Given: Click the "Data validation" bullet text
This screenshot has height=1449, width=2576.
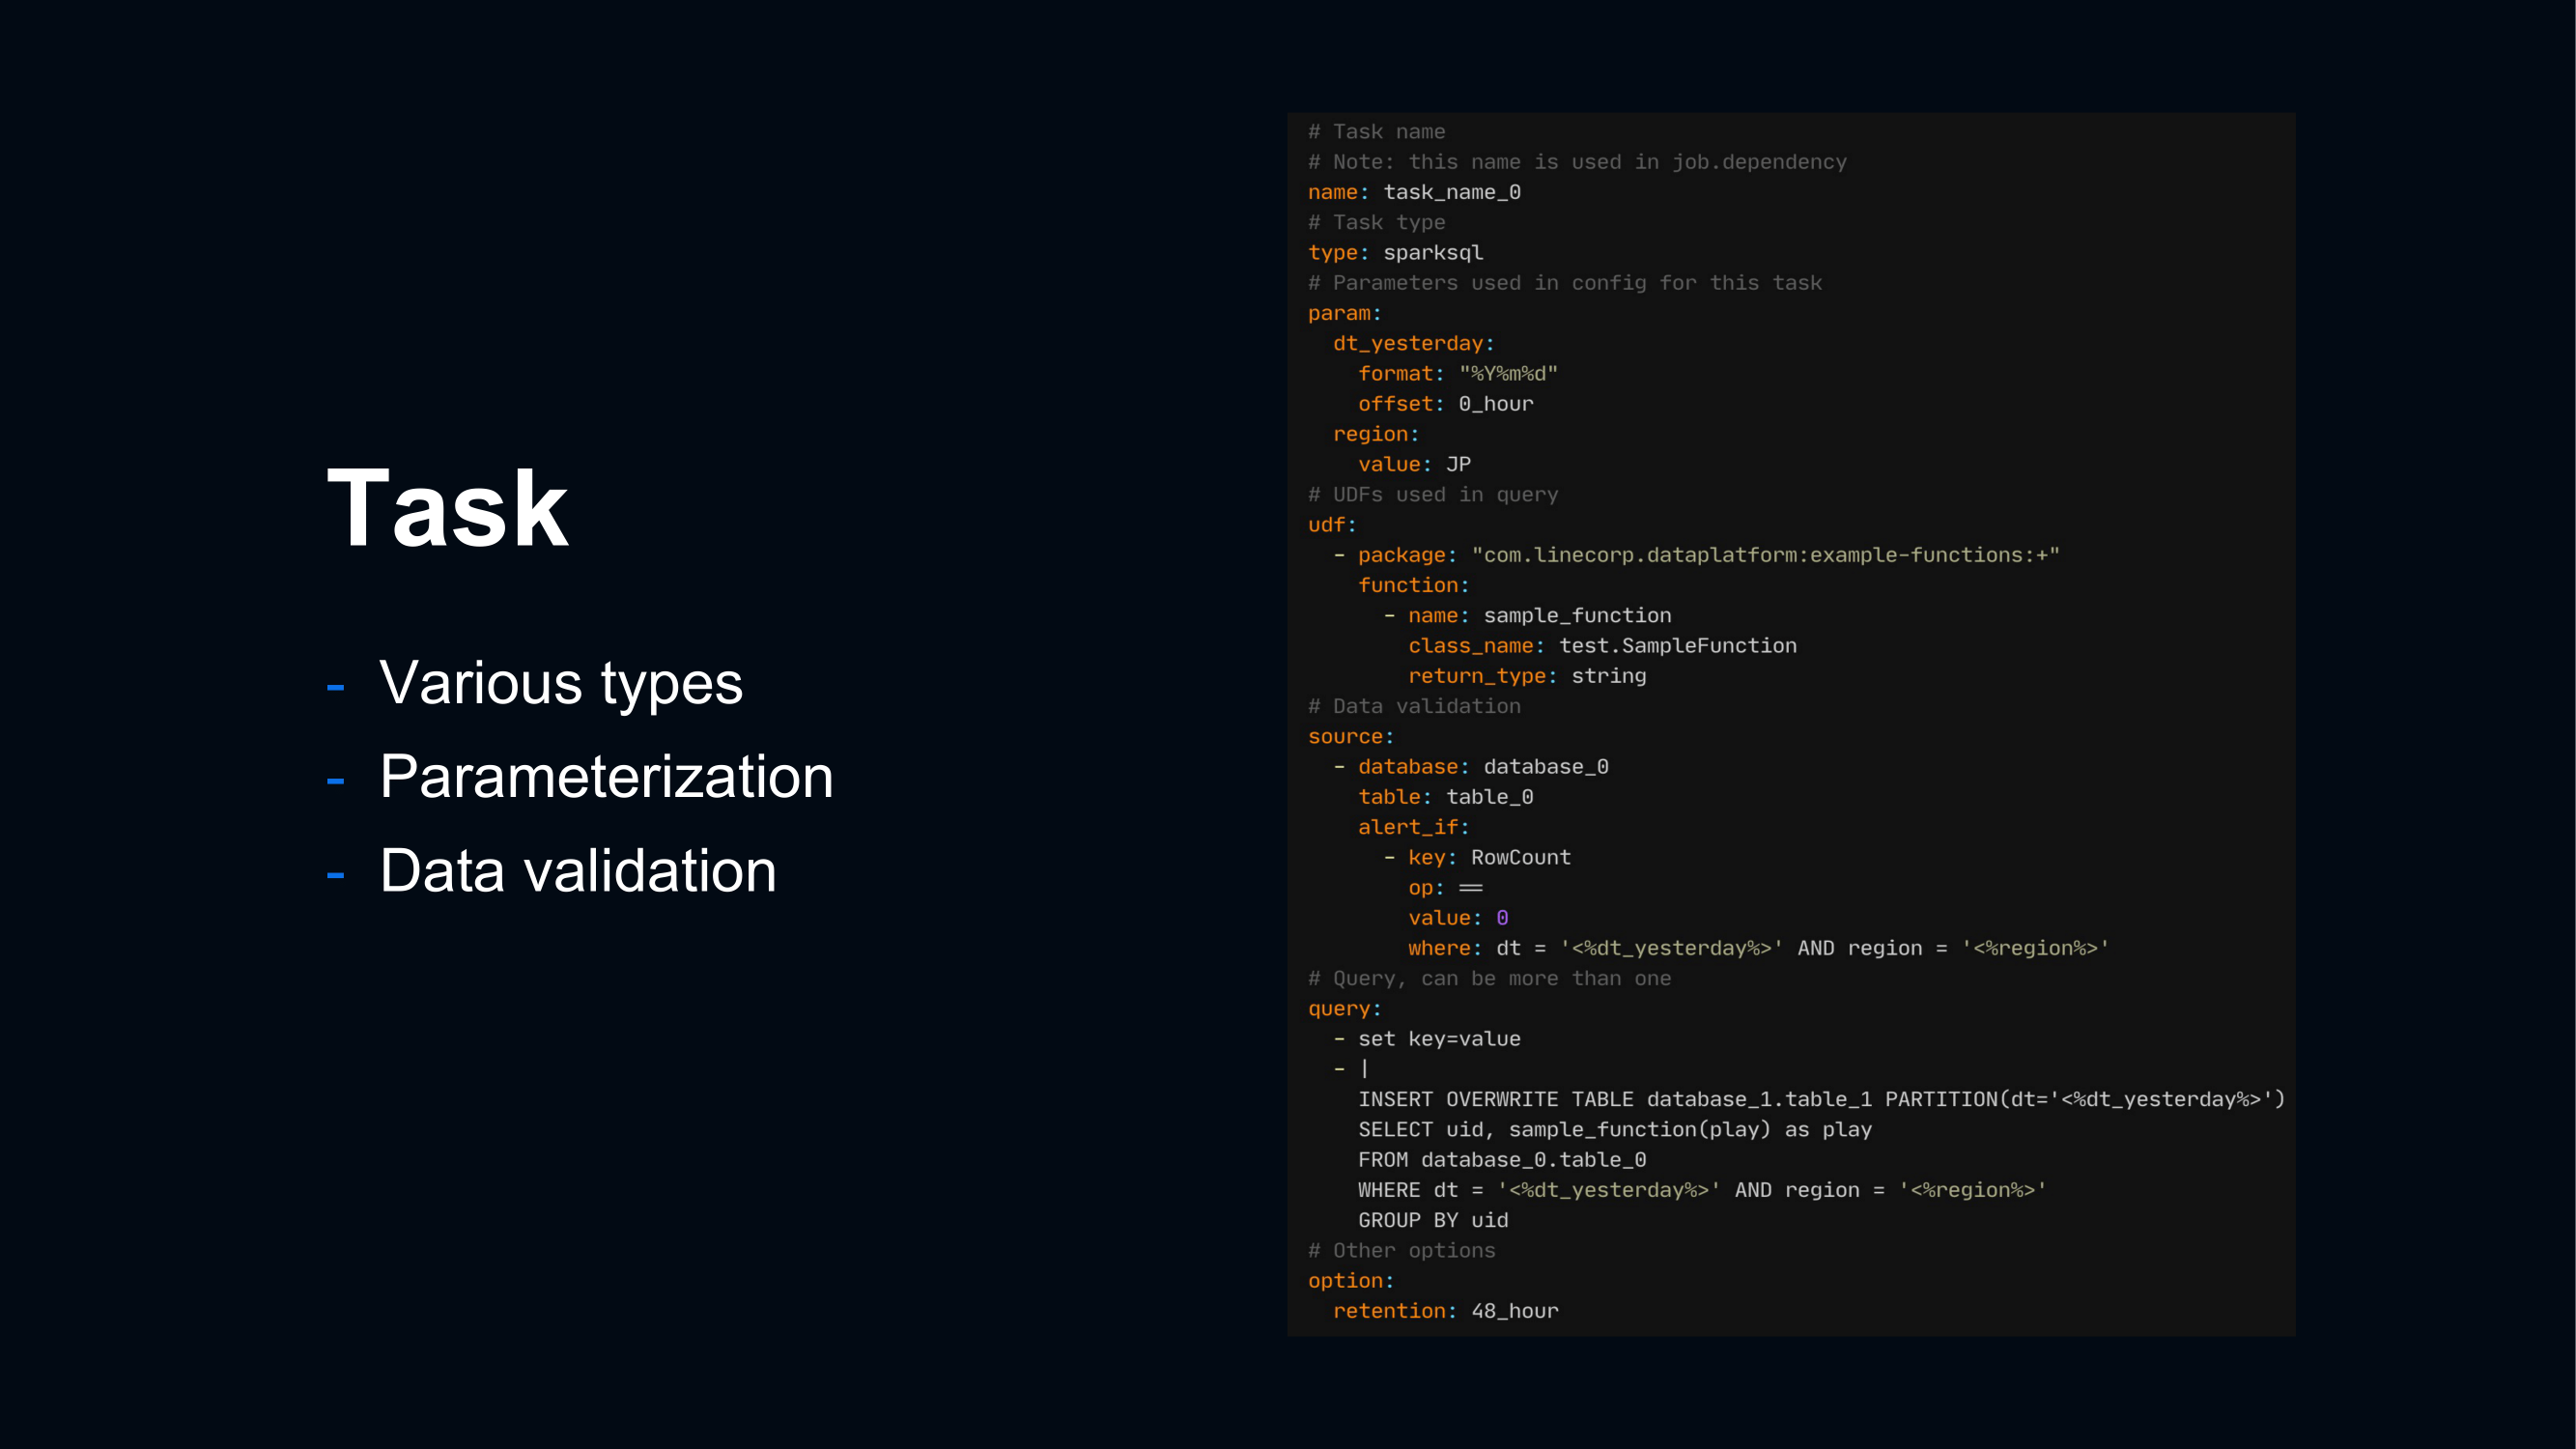Looking at the screenshot, I should click(x=577, y=871).
